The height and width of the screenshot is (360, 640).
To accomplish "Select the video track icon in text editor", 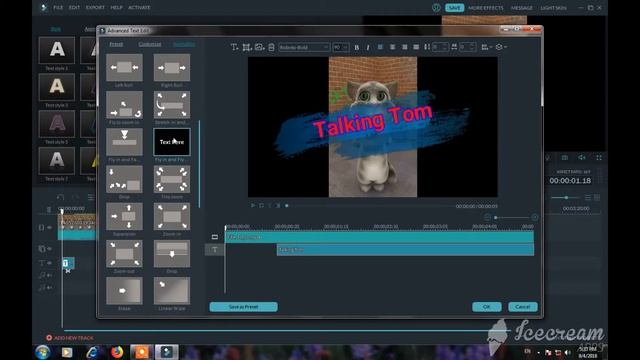I will pos(215,237).
